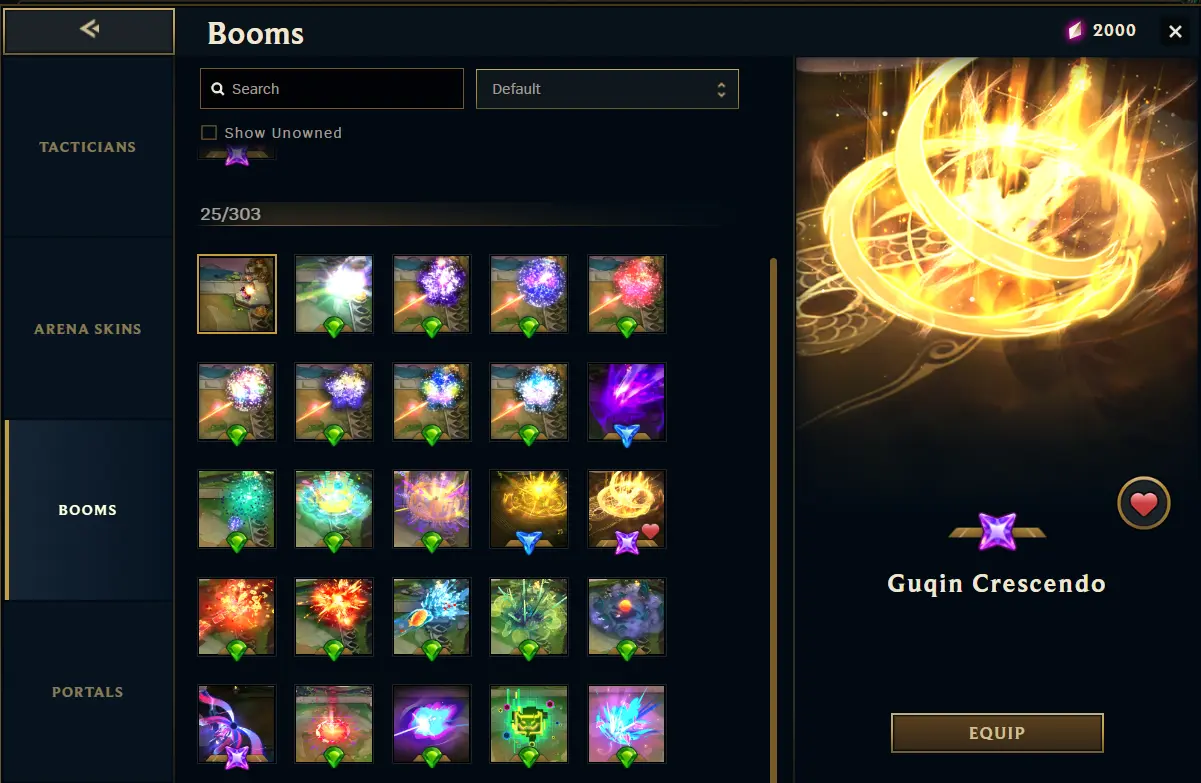Select the white flash boom in first row

[334, 293]
